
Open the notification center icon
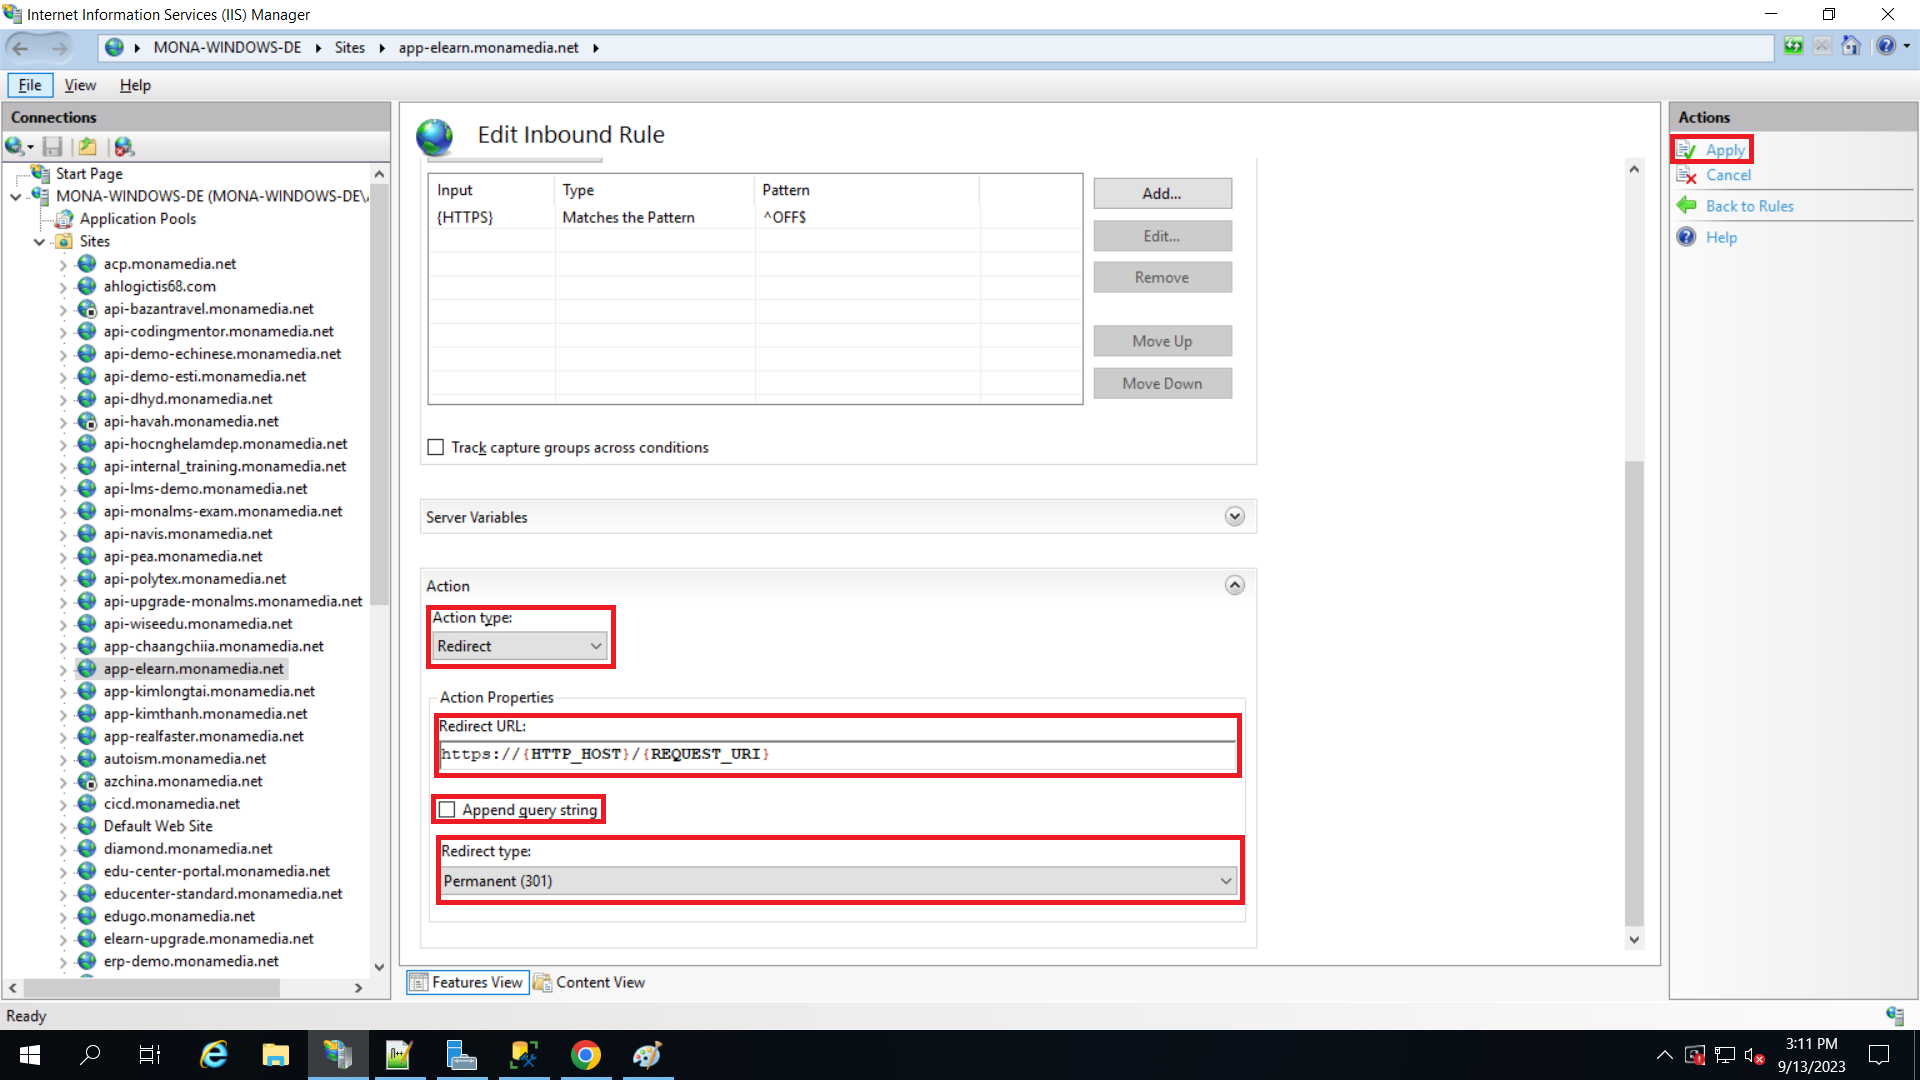(1879, 1055)
